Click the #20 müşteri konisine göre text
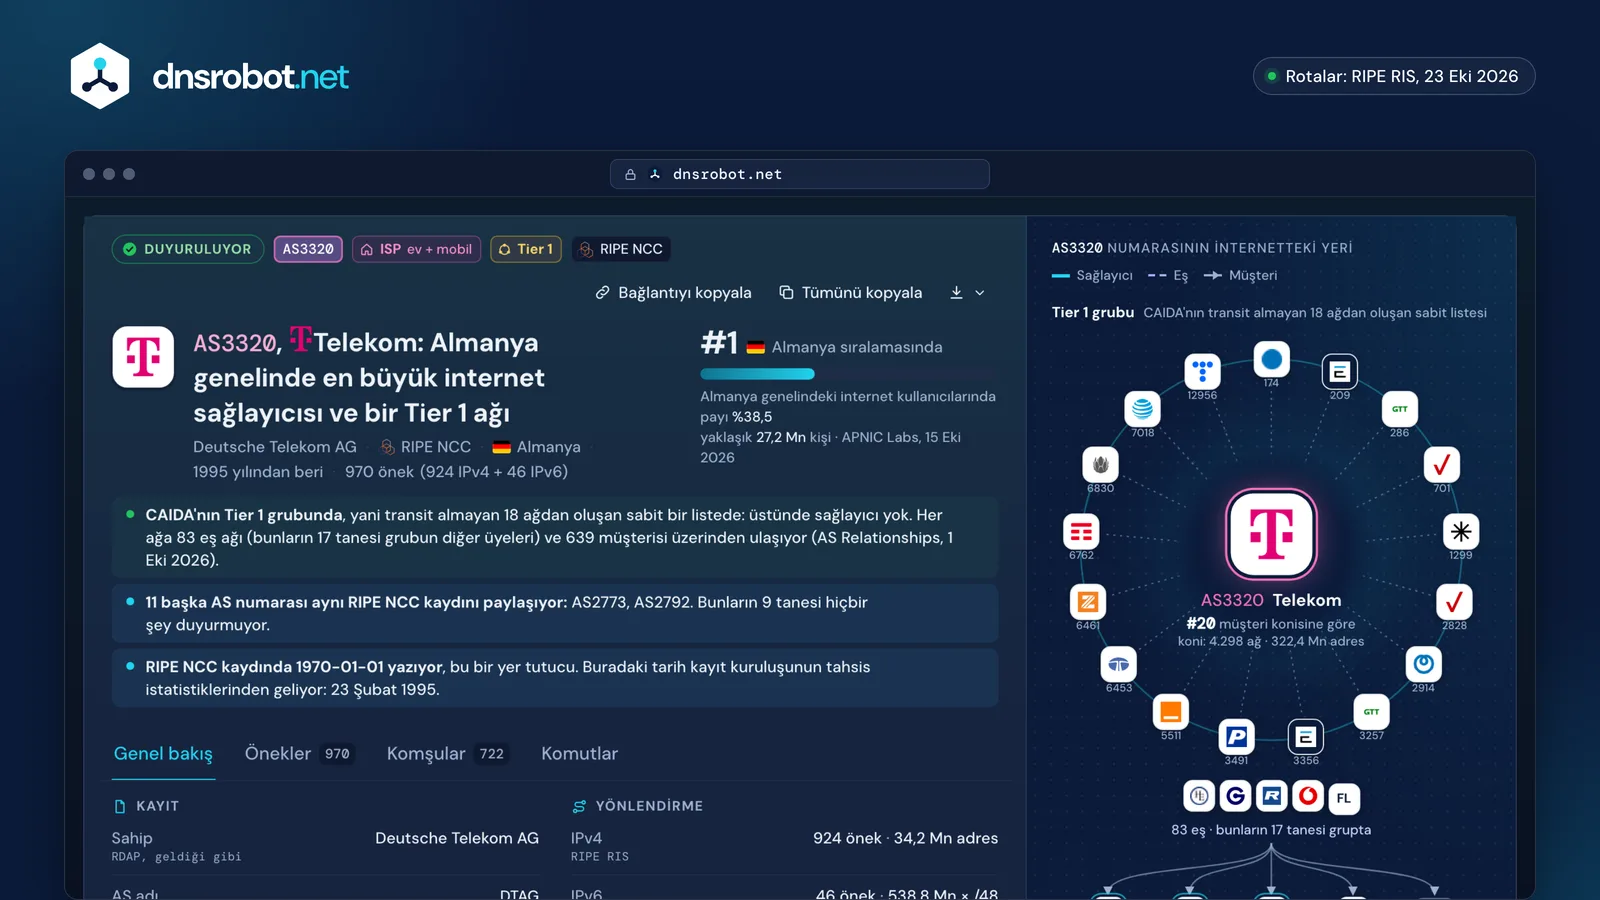The width and height of the screenshot is (1600, 900). tap(1271, 623)
